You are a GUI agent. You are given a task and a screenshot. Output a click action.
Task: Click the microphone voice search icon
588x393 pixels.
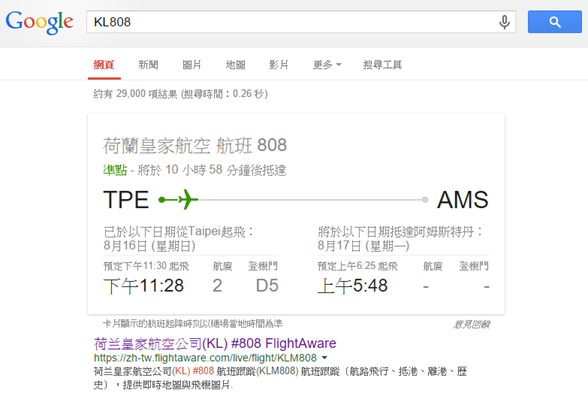(x=504, y=22)
